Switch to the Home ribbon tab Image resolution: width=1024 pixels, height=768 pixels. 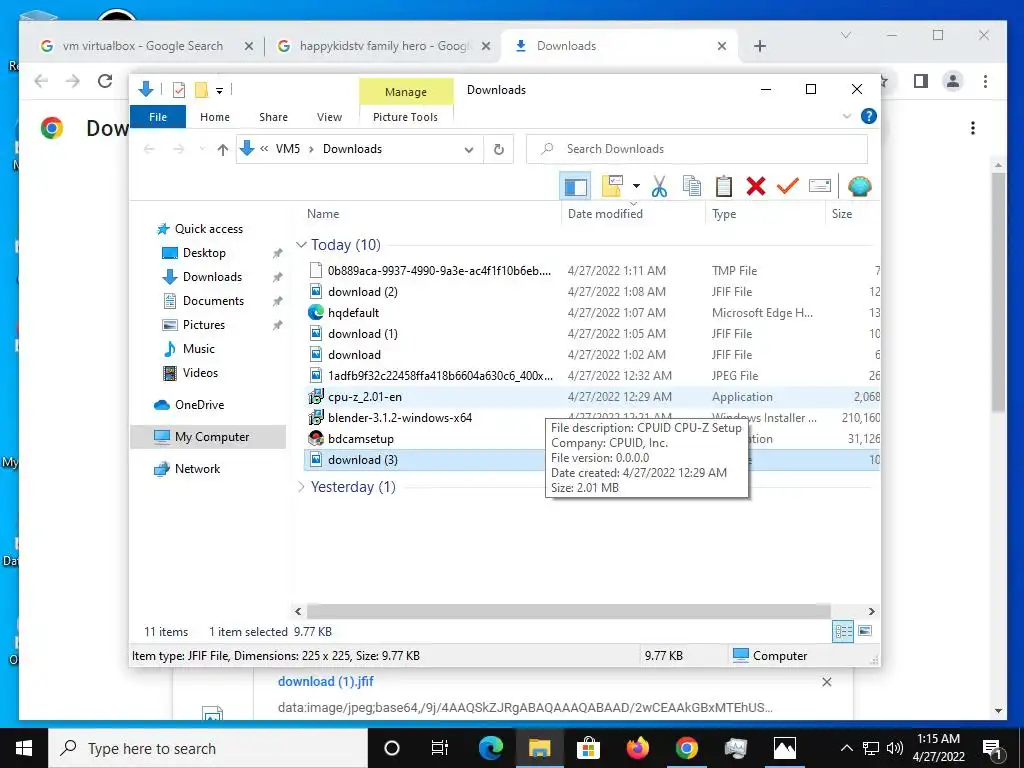215,117
